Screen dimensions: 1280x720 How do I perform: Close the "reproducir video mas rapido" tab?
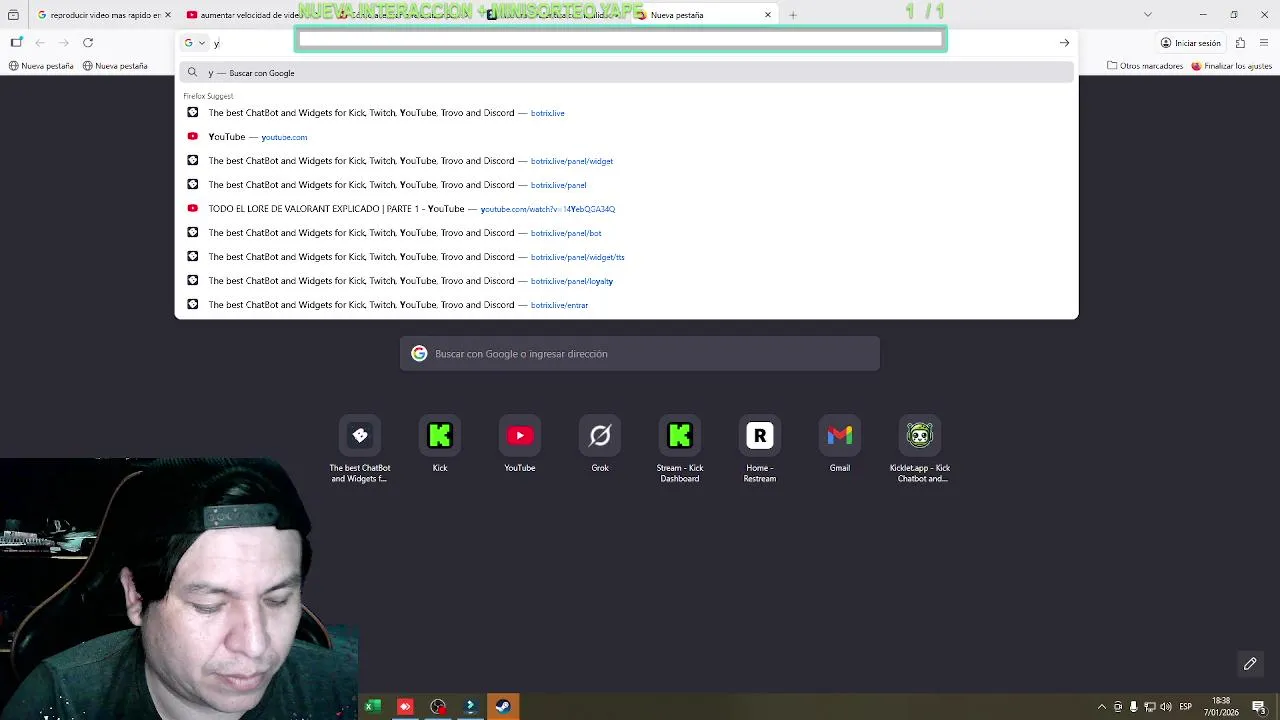(167, 15)
